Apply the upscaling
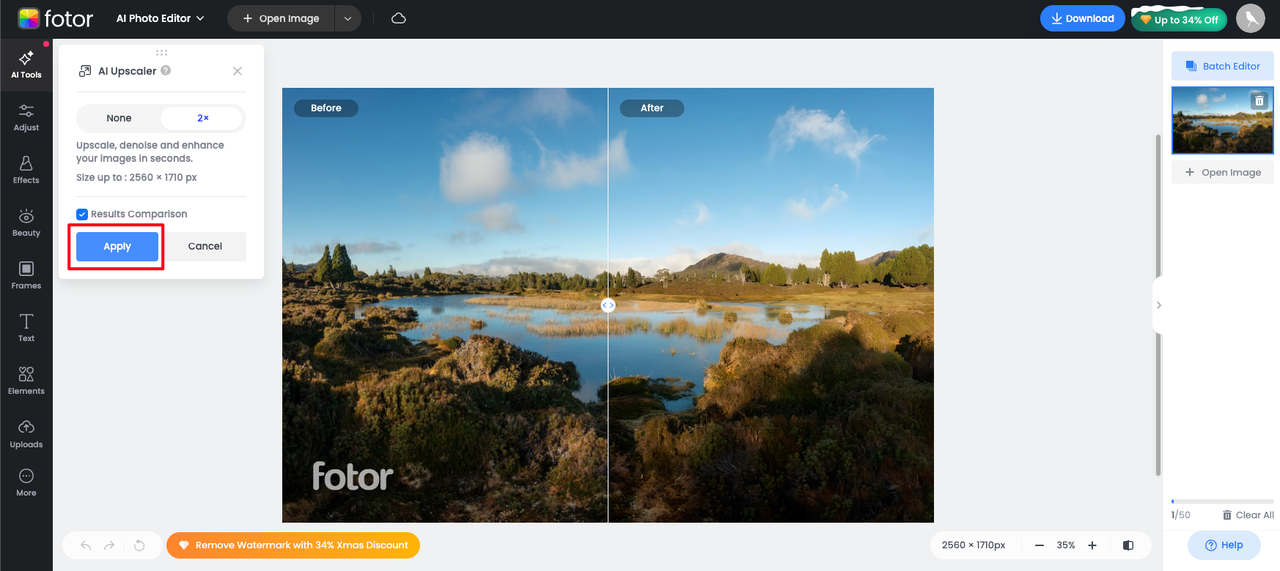This screenshot has width=1280, height=571. [x=117, y=246]
